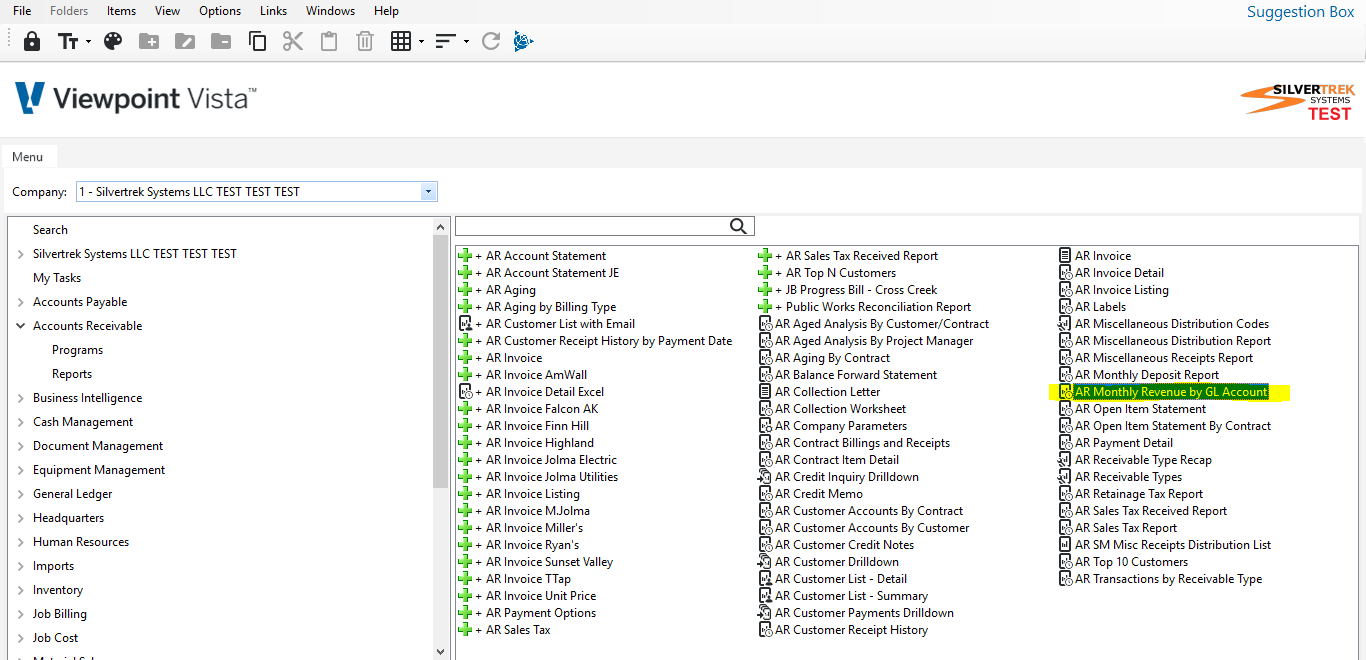The height and width of the screenshot is (660, 1366).
Task: Open the font size dropdown arrow
Action: tap(88, 42)
